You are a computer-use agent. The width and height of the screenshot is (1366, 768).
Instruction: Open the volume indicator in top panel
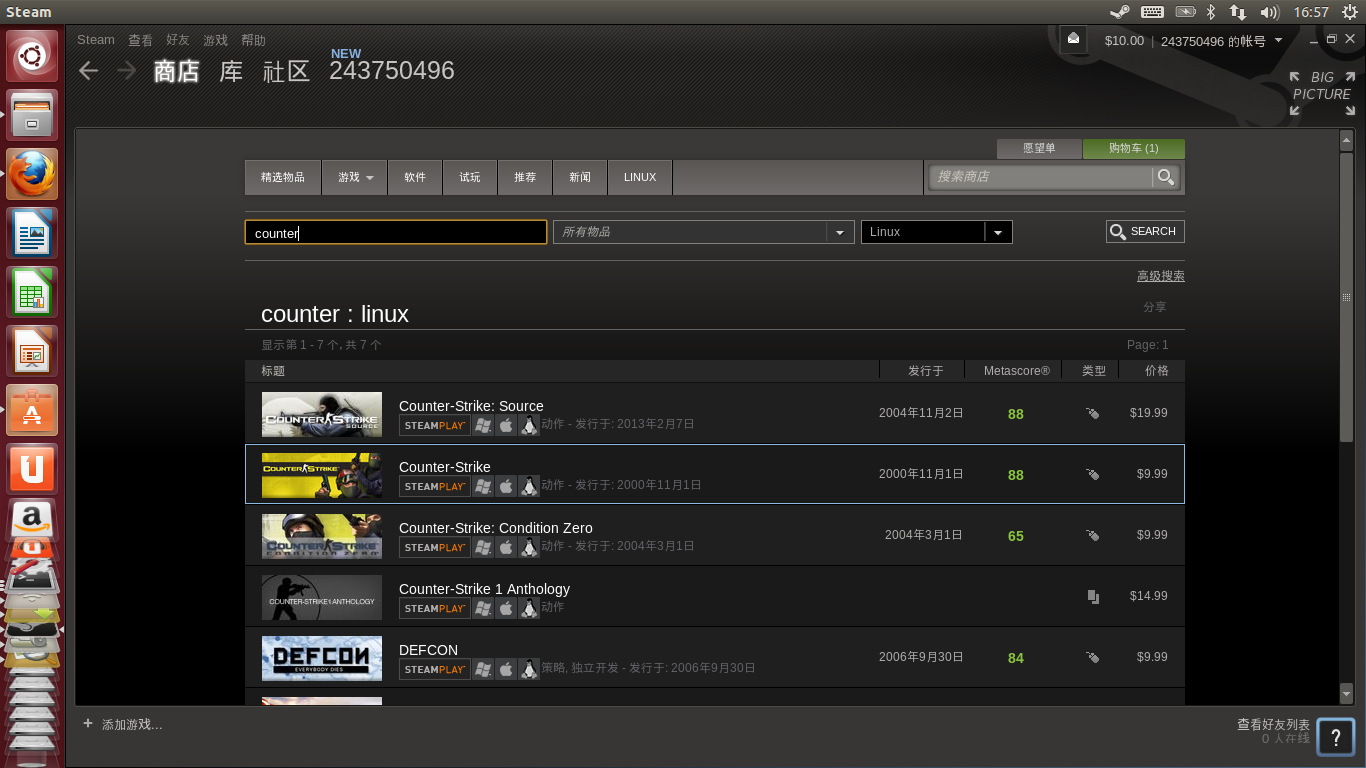coord(1270,12)
